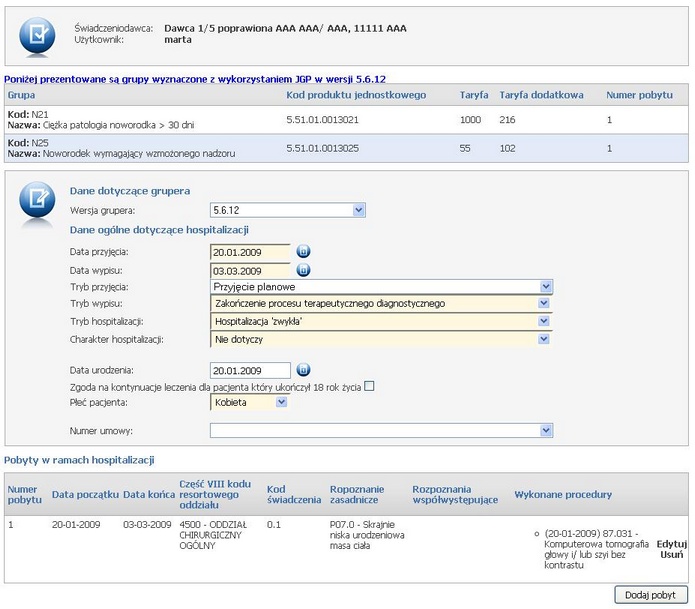Click into the Data przyjęcia date field
The height and width of the screenshot is (609, 695).
click(250, 252)
